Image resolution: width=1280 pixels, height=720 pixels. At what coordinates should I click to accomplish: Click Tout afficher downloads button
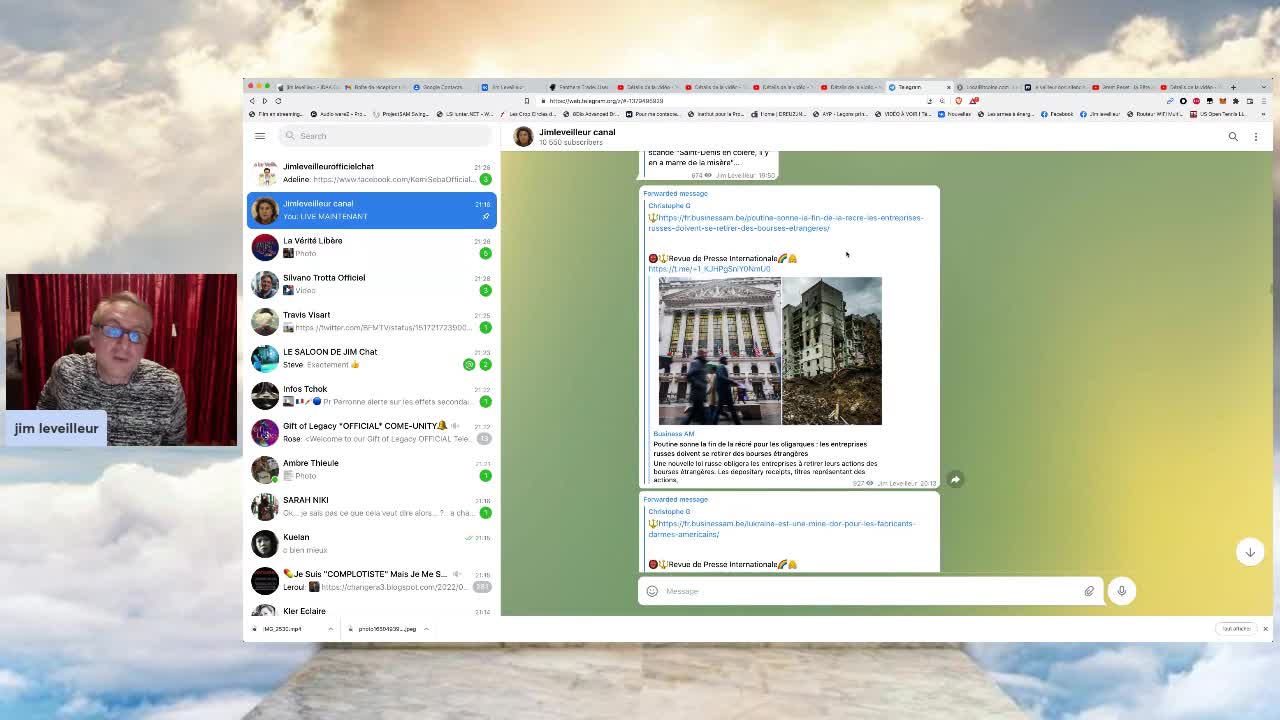click(x=1235, y=629)
